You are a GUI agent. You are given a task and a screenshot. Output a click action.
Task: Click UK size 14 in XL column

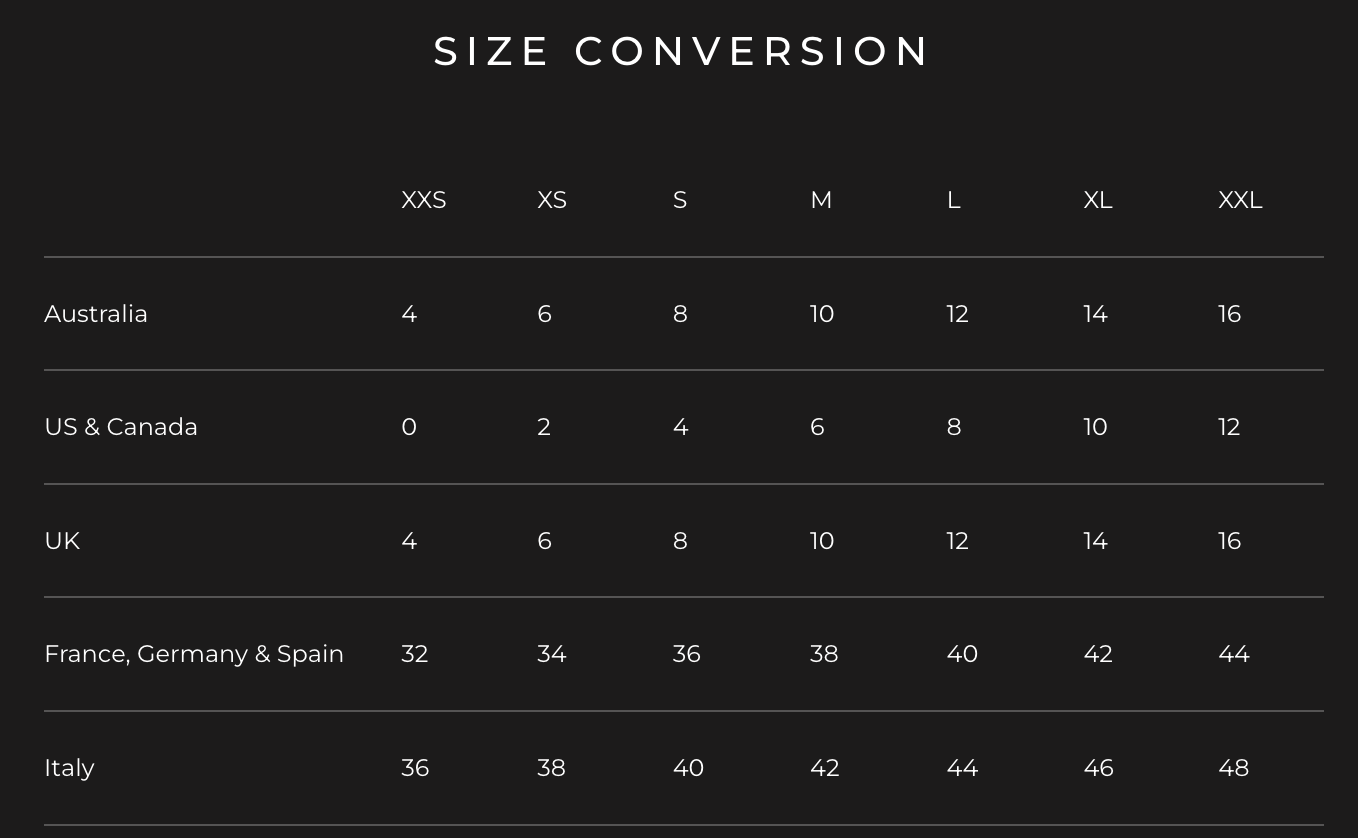1095,541
